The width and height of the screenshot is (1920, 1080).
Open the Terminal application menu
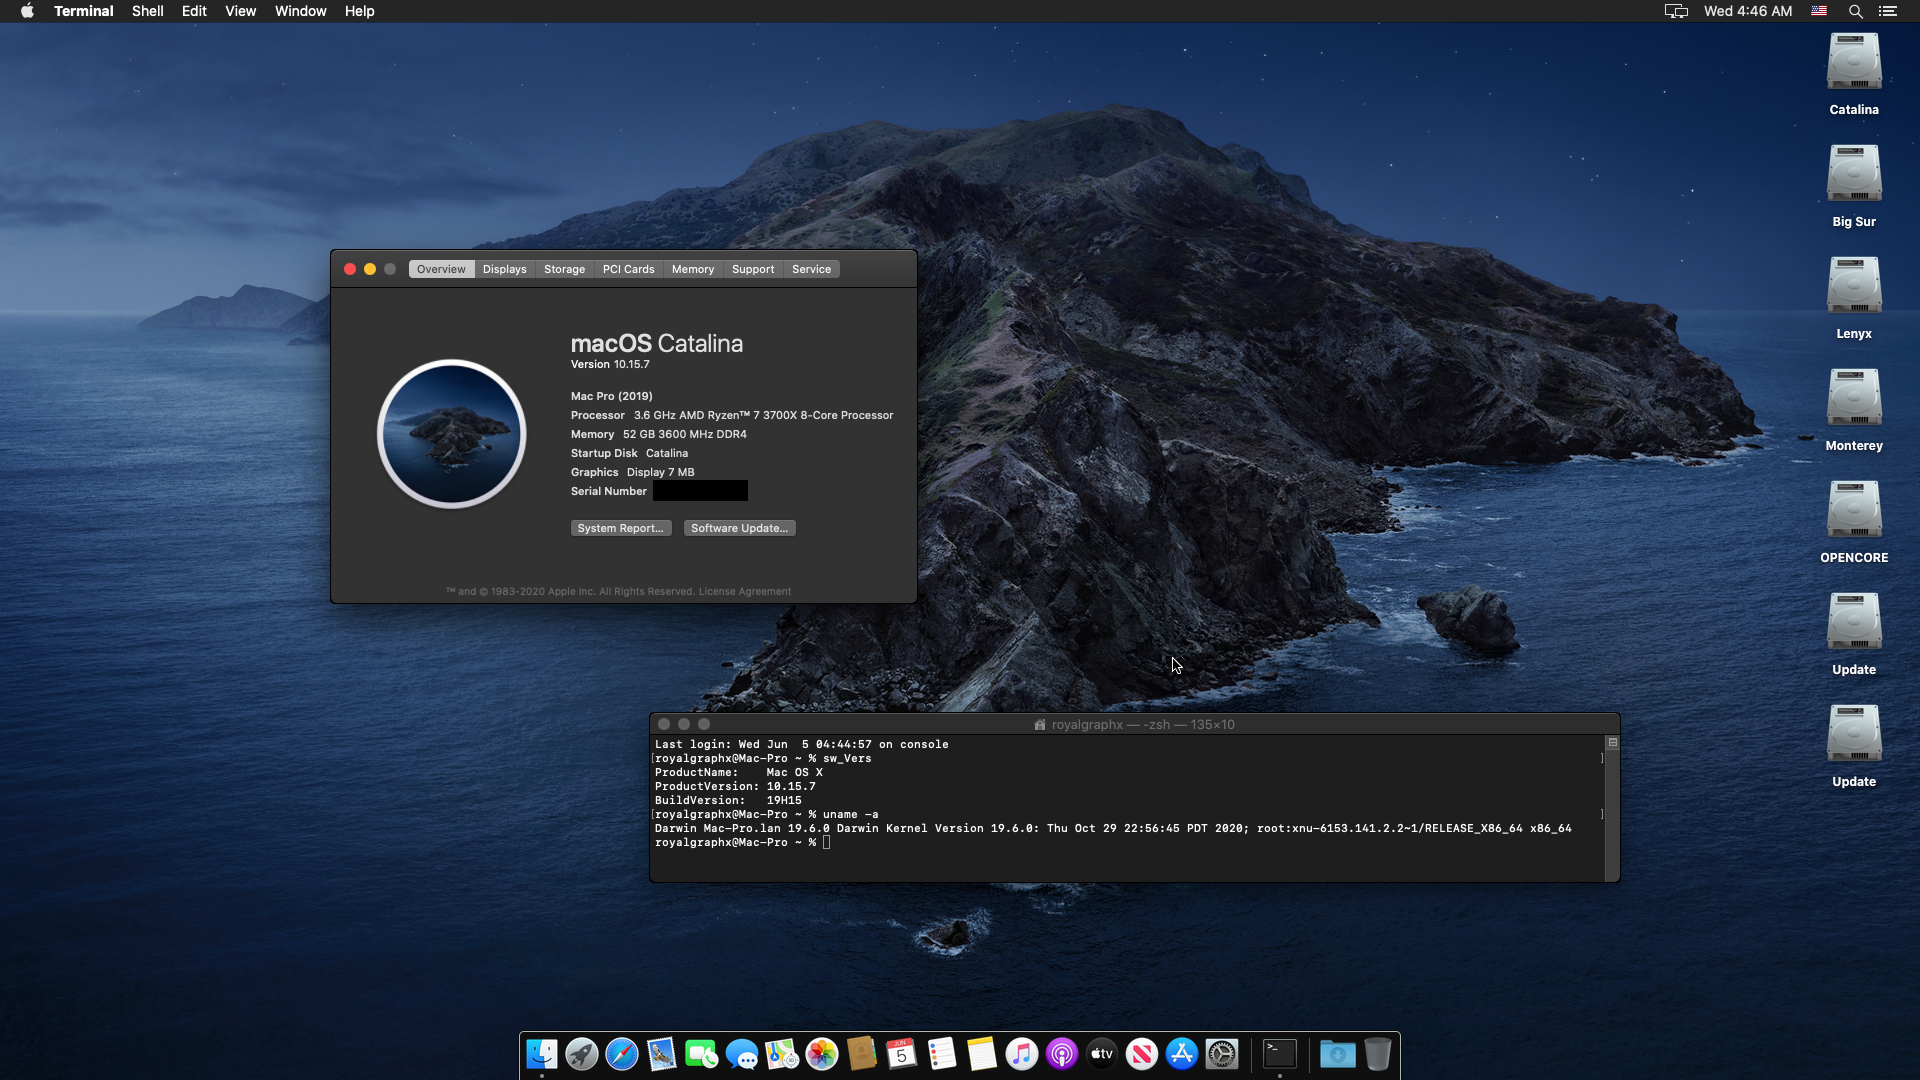click(84, 11)
